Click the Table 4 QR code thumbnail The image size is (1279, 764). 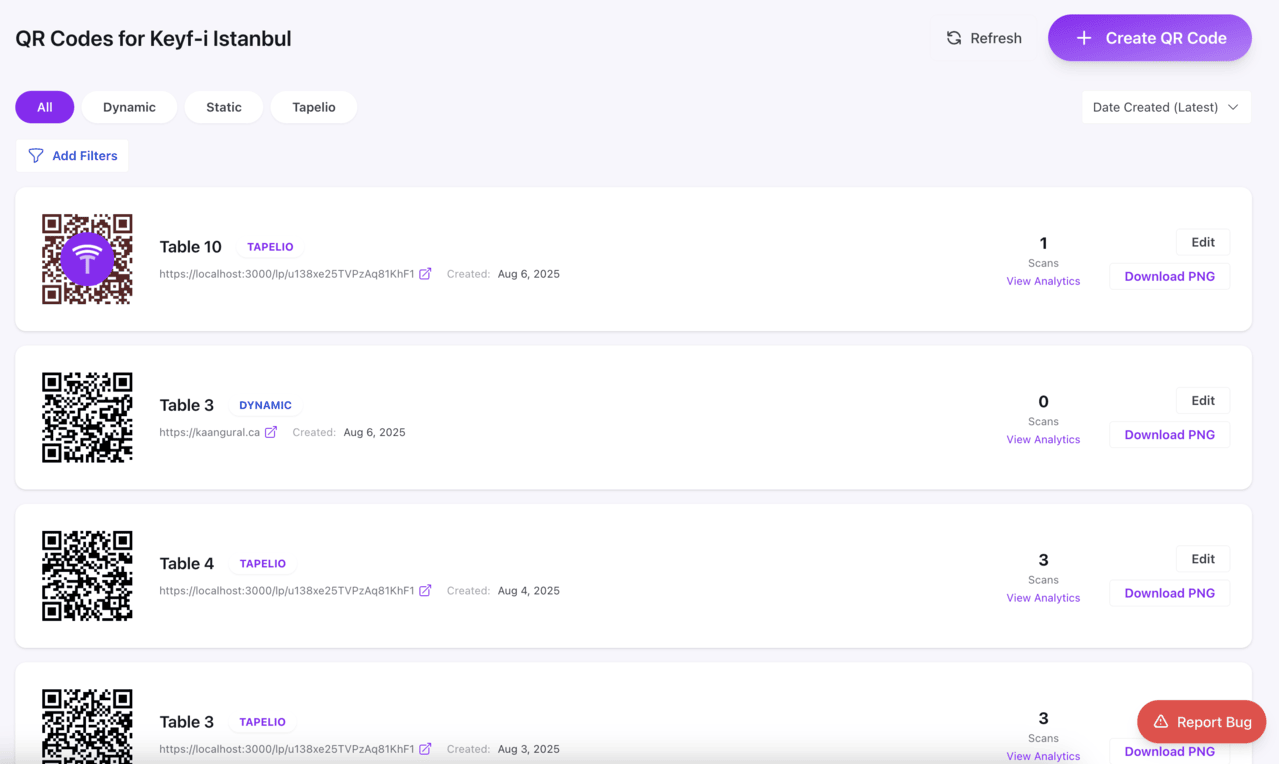pyautogui.click(x=87, y=576)
